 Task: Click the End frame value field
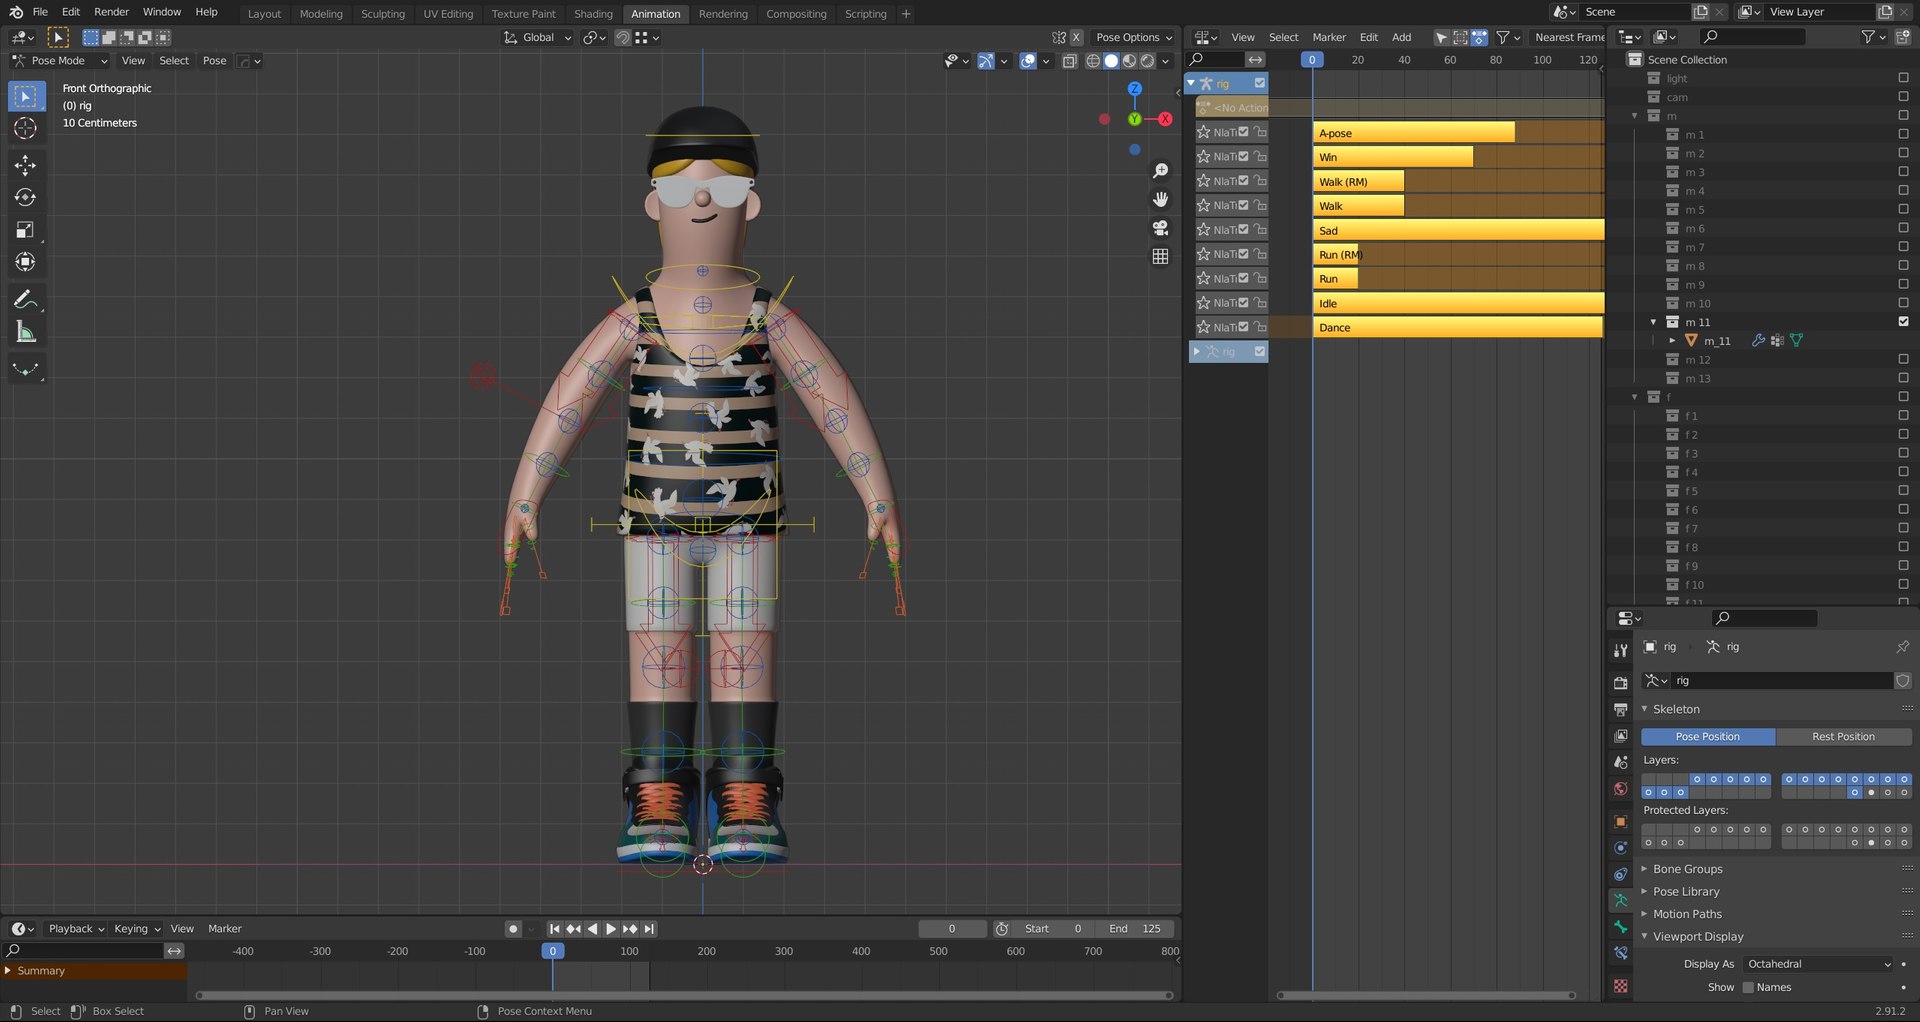[x=1134, y=929]
